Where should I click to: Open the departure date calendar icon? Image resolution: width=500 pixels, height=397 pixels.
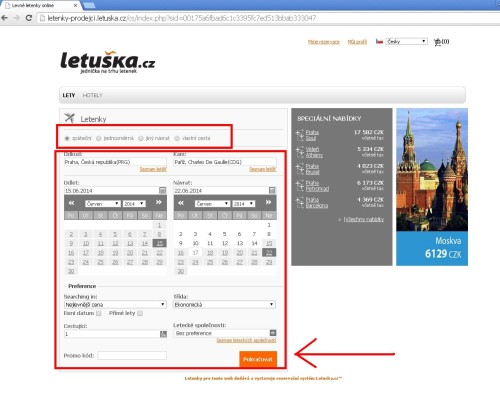click(x=162, y=190)
